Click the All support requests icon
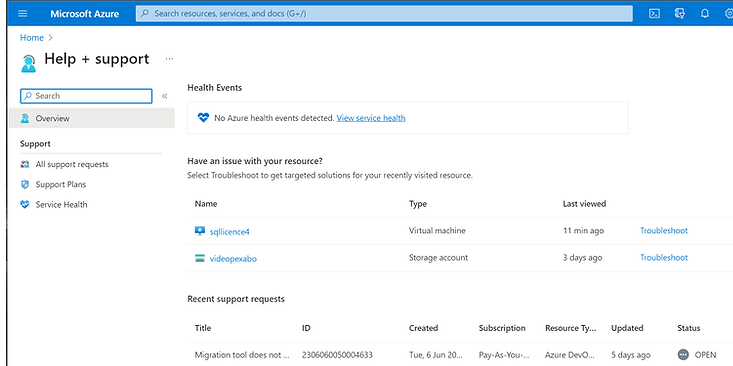Screen dimensions: 733x366 (25, 165)
